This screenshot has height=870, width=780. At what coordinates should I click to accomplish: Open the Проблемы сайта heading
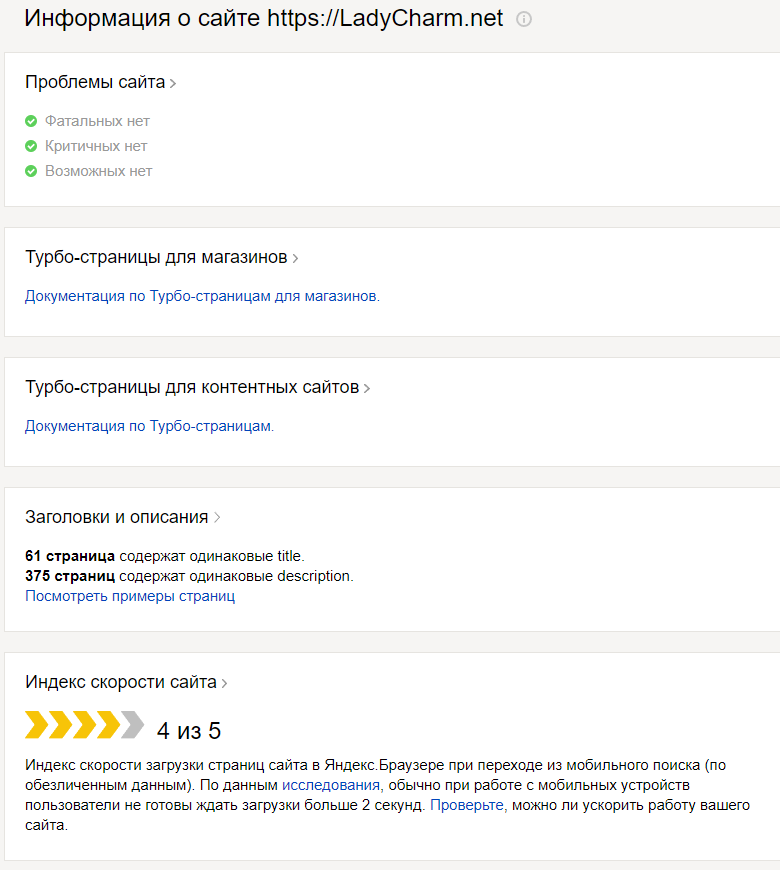click(x=95, y=82)
